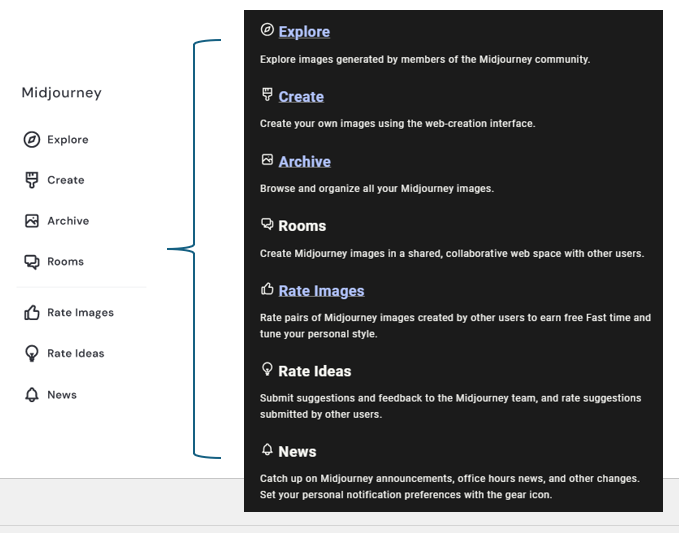This screenshot has height=533, width=679.
Task: Open Rate Ideas in the sidebar menu
Action: click(x=76, y=353)
